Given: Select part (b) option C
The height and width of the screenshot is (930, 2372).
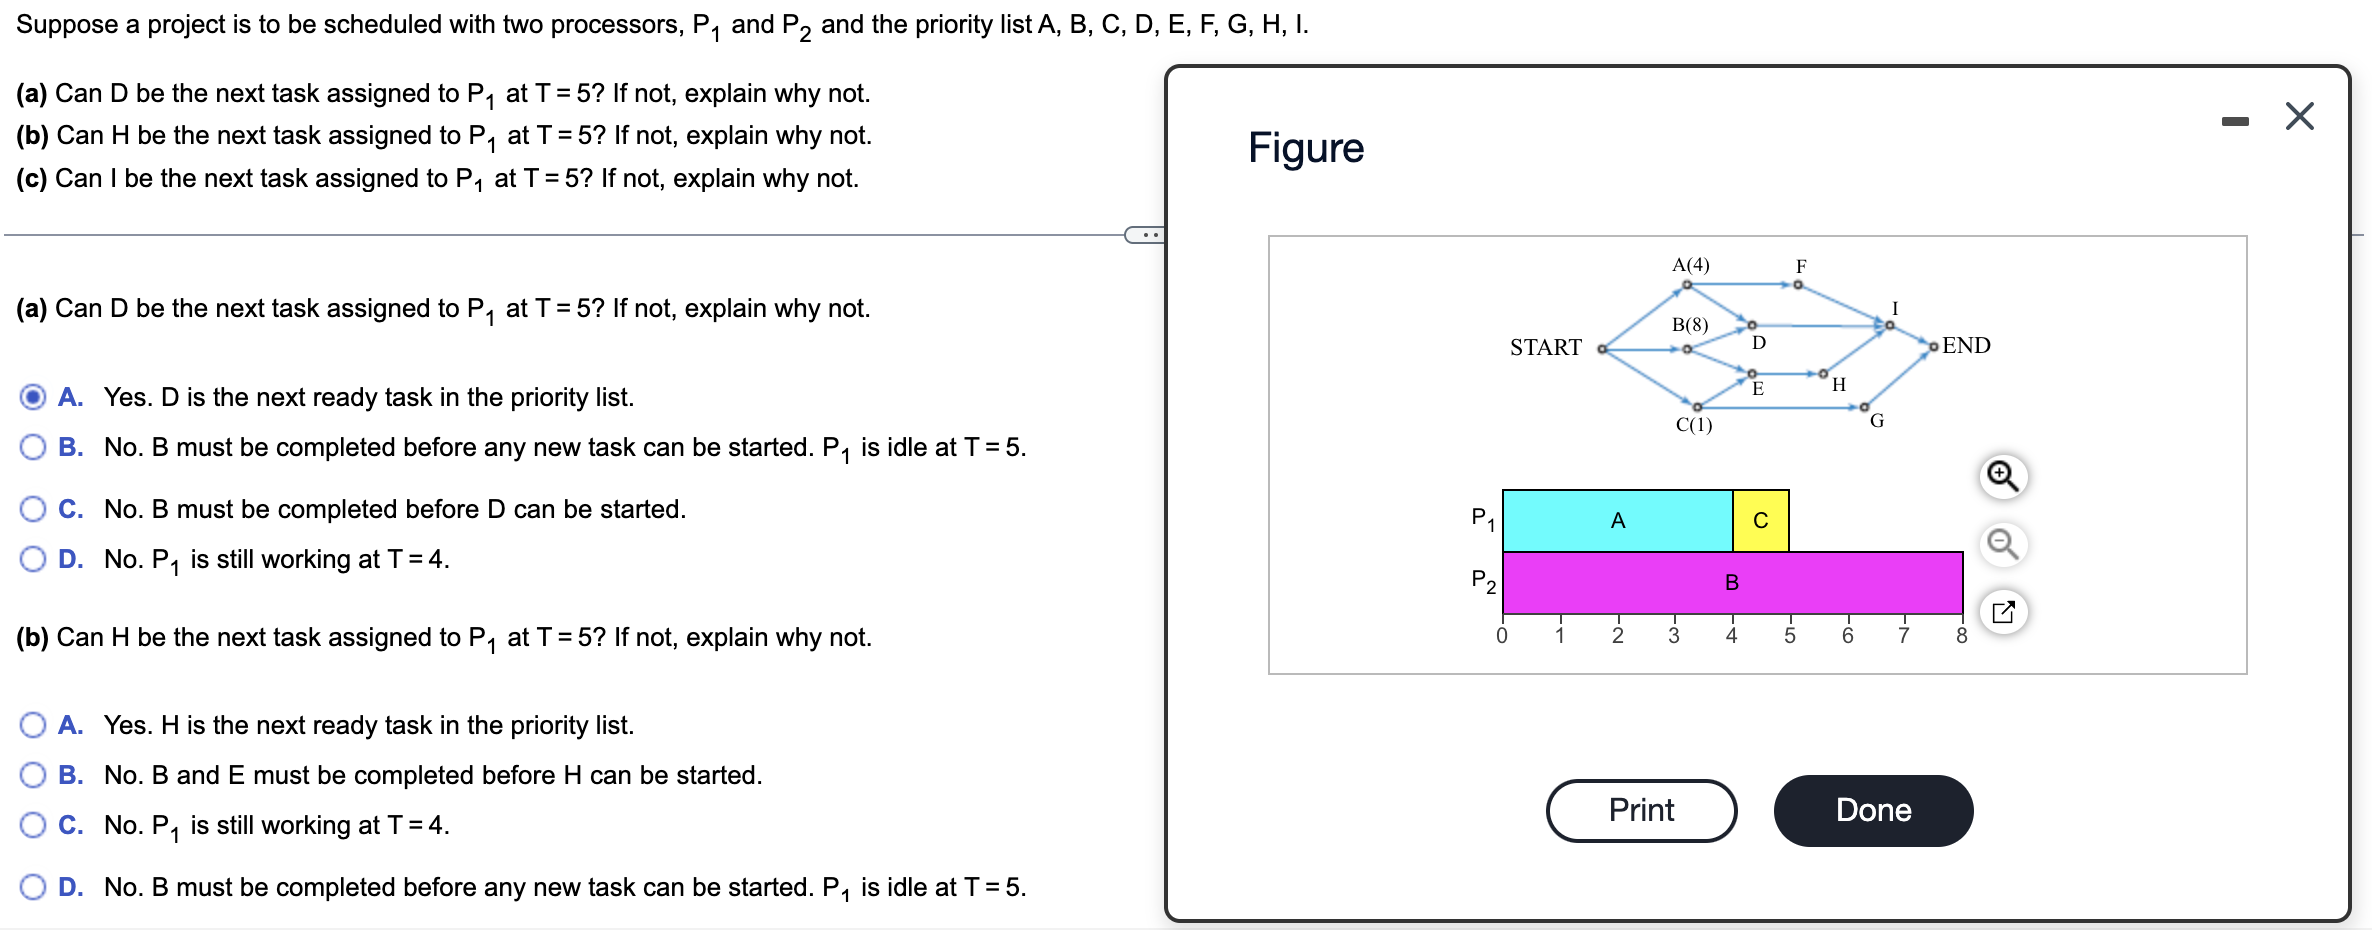Looking at the screenshot, I should [33, 826].
